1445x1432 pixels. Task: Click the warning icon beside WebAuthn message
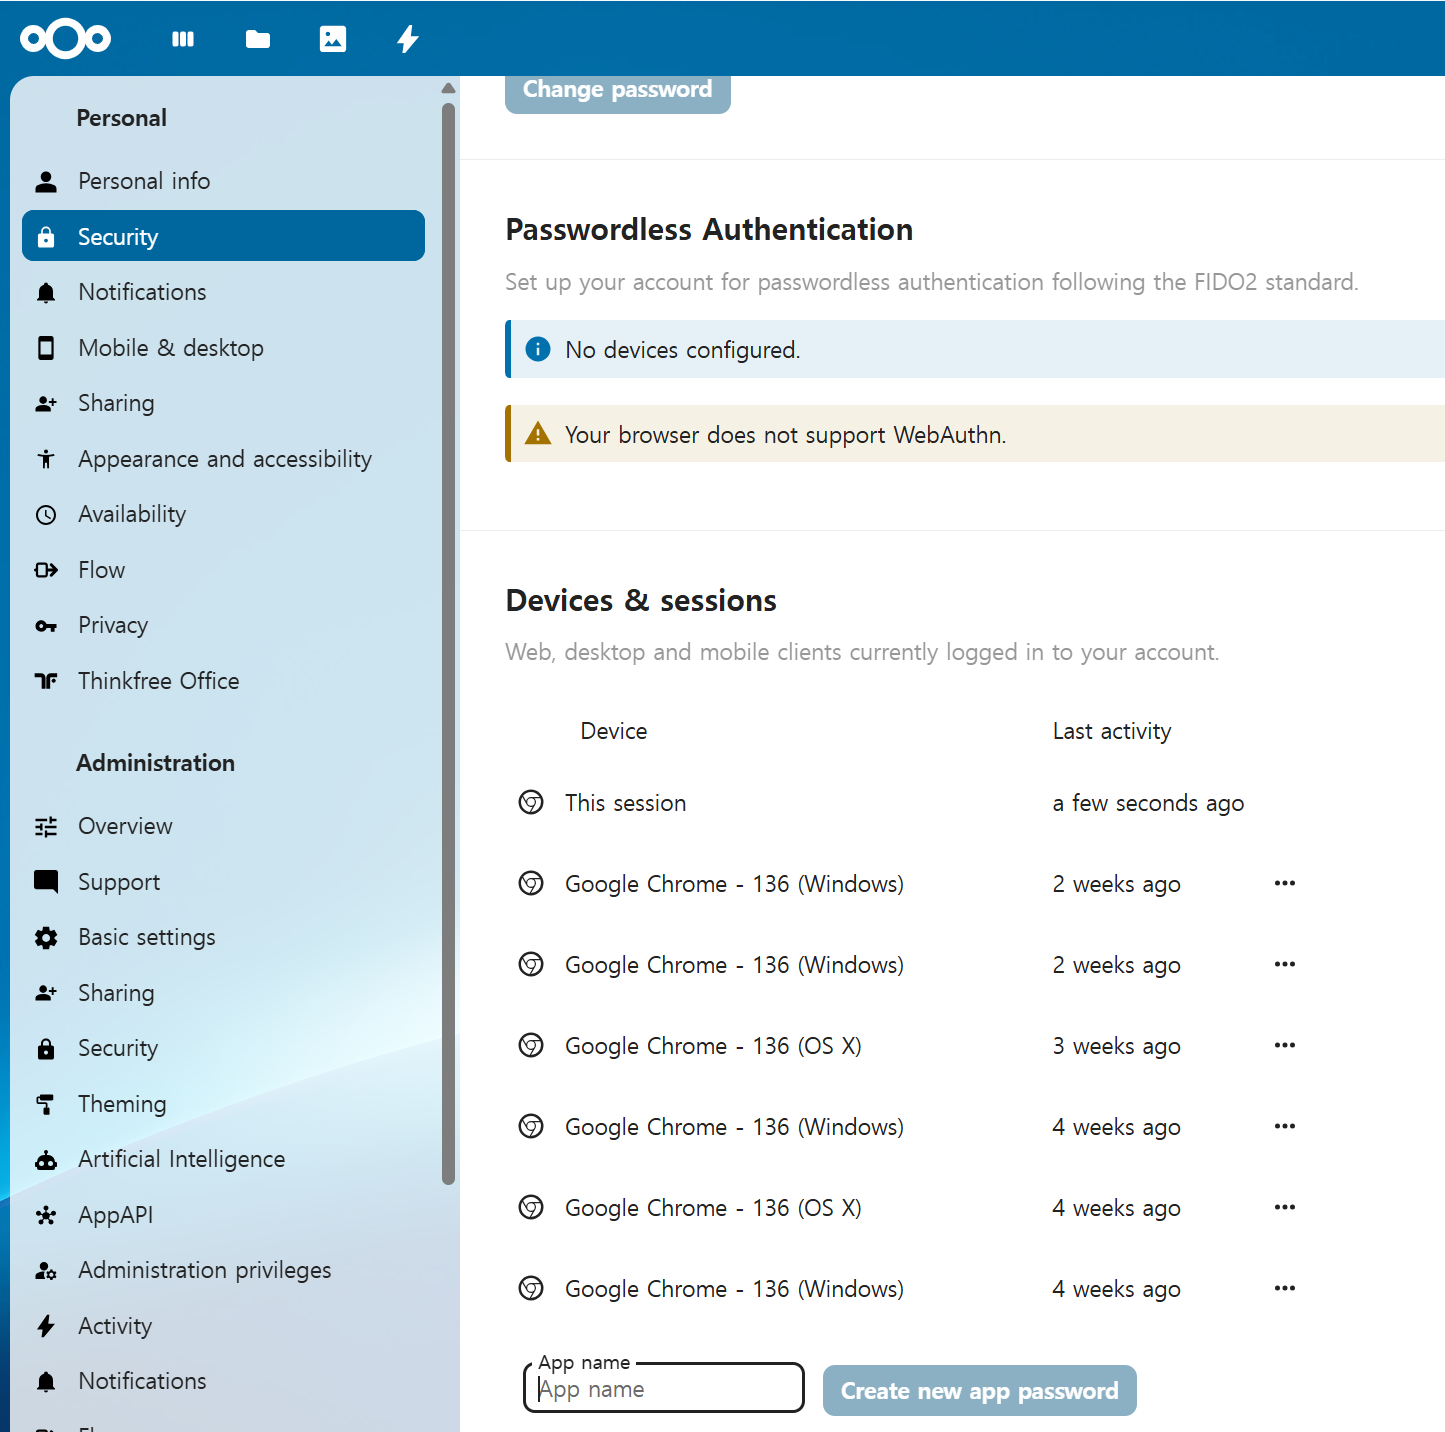(538, 434)
